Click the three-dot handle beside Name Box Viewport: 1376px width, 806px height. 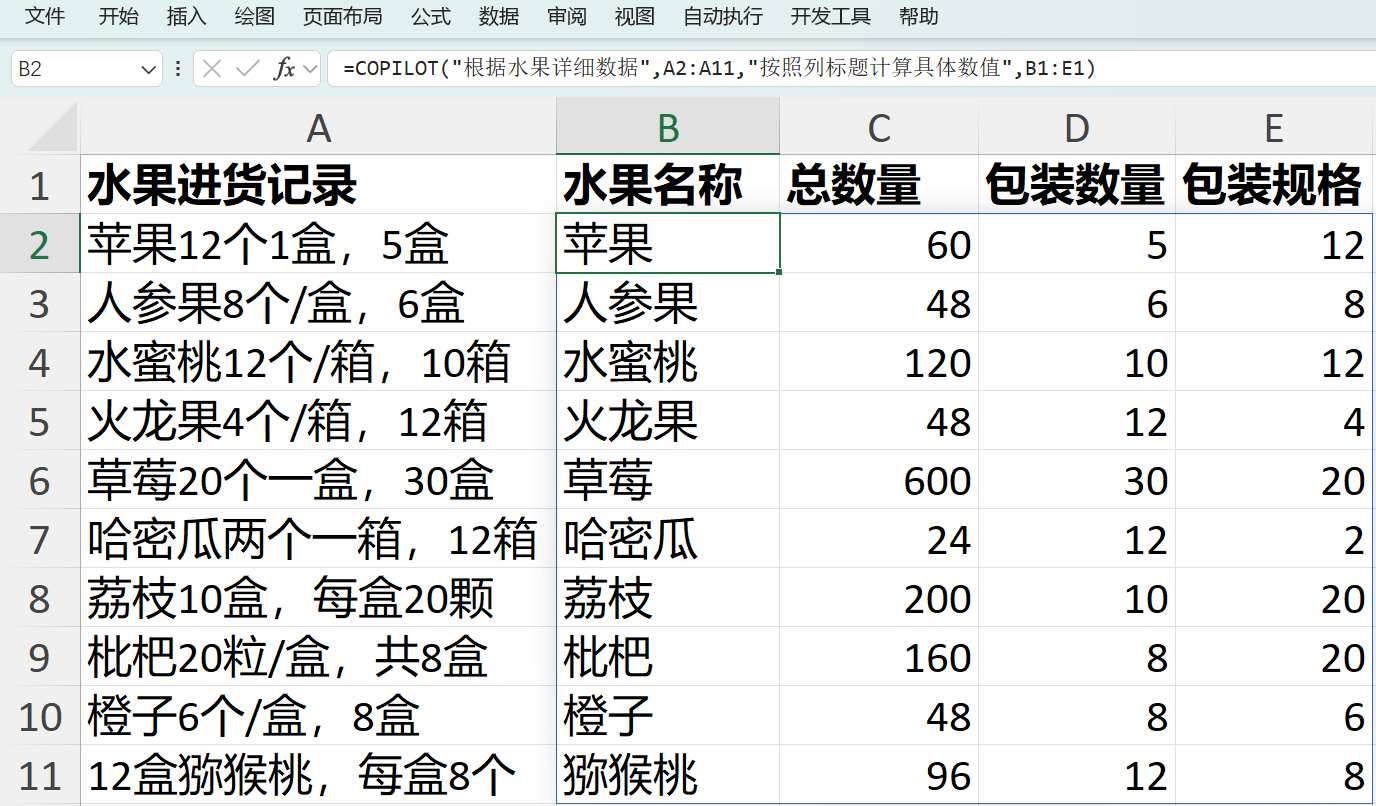pyautogui.click(x=178, y=69)
